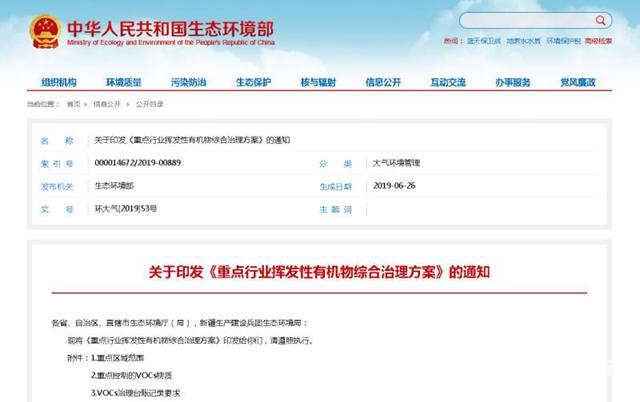Click attachment 1.重点区域范围
Image resolution: width=640 pixels, height=402 pixels.
(117, 358)
